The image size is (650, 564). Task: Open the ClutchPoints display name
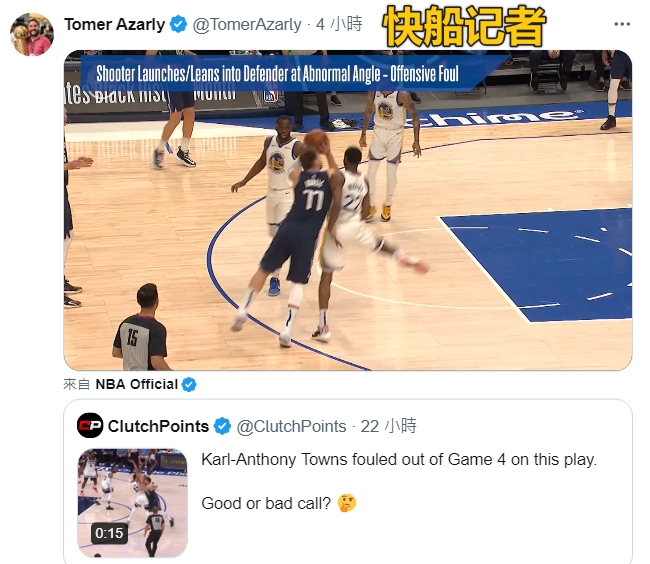(158, 426)
